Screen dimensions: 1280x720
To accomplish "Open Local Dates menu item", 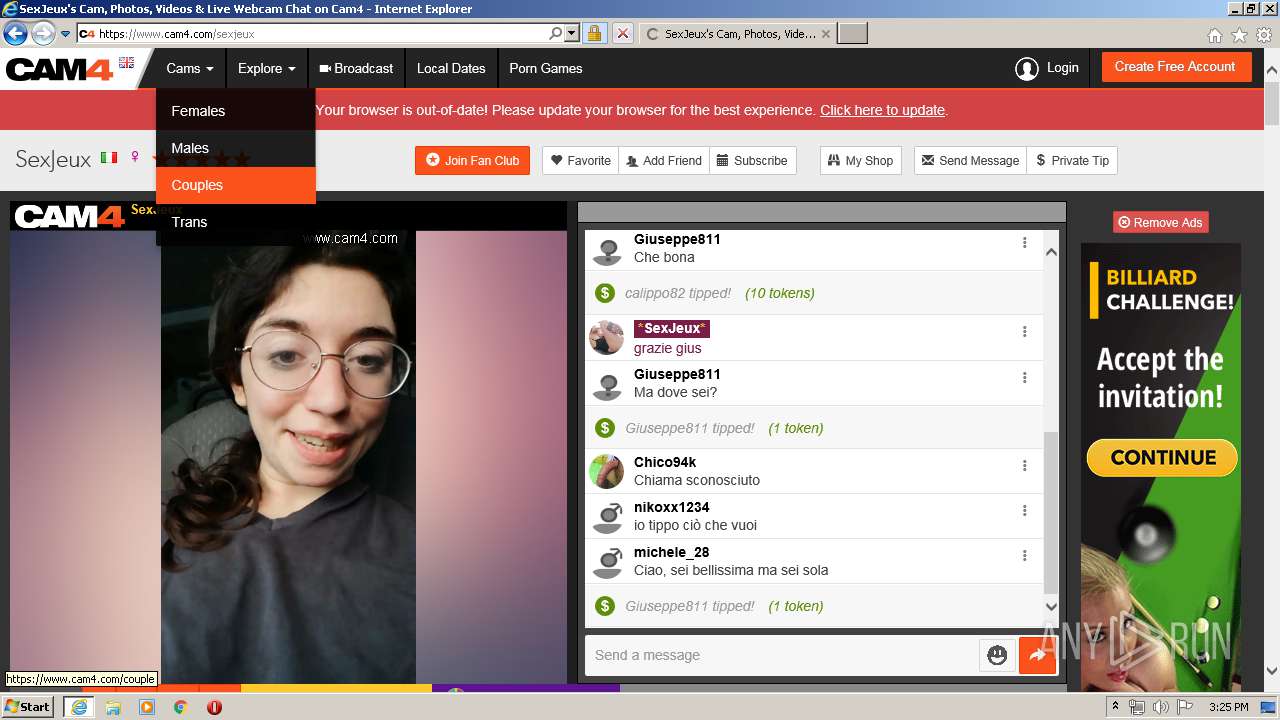I will 451,68.
